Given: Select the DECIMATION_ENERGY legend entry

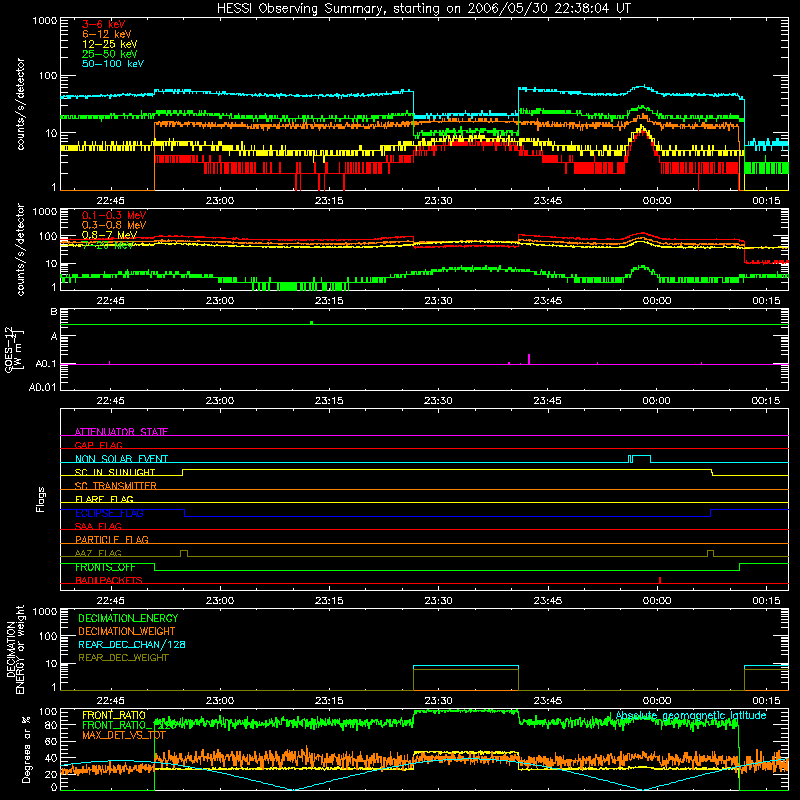Looking at the screenshot, I should click(128, 618).
